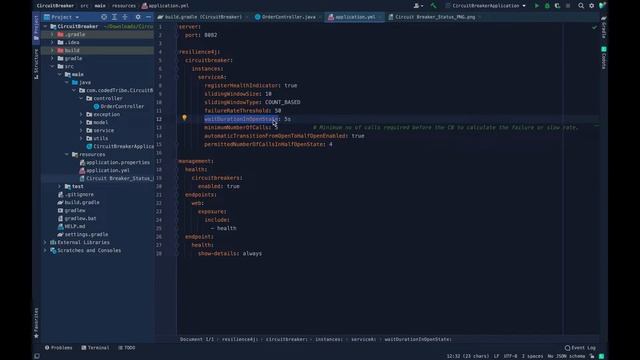This screenshot has height=360, width=640.
Task: Toggle read-only lock icon in status bar
Action: coord(592,356)
